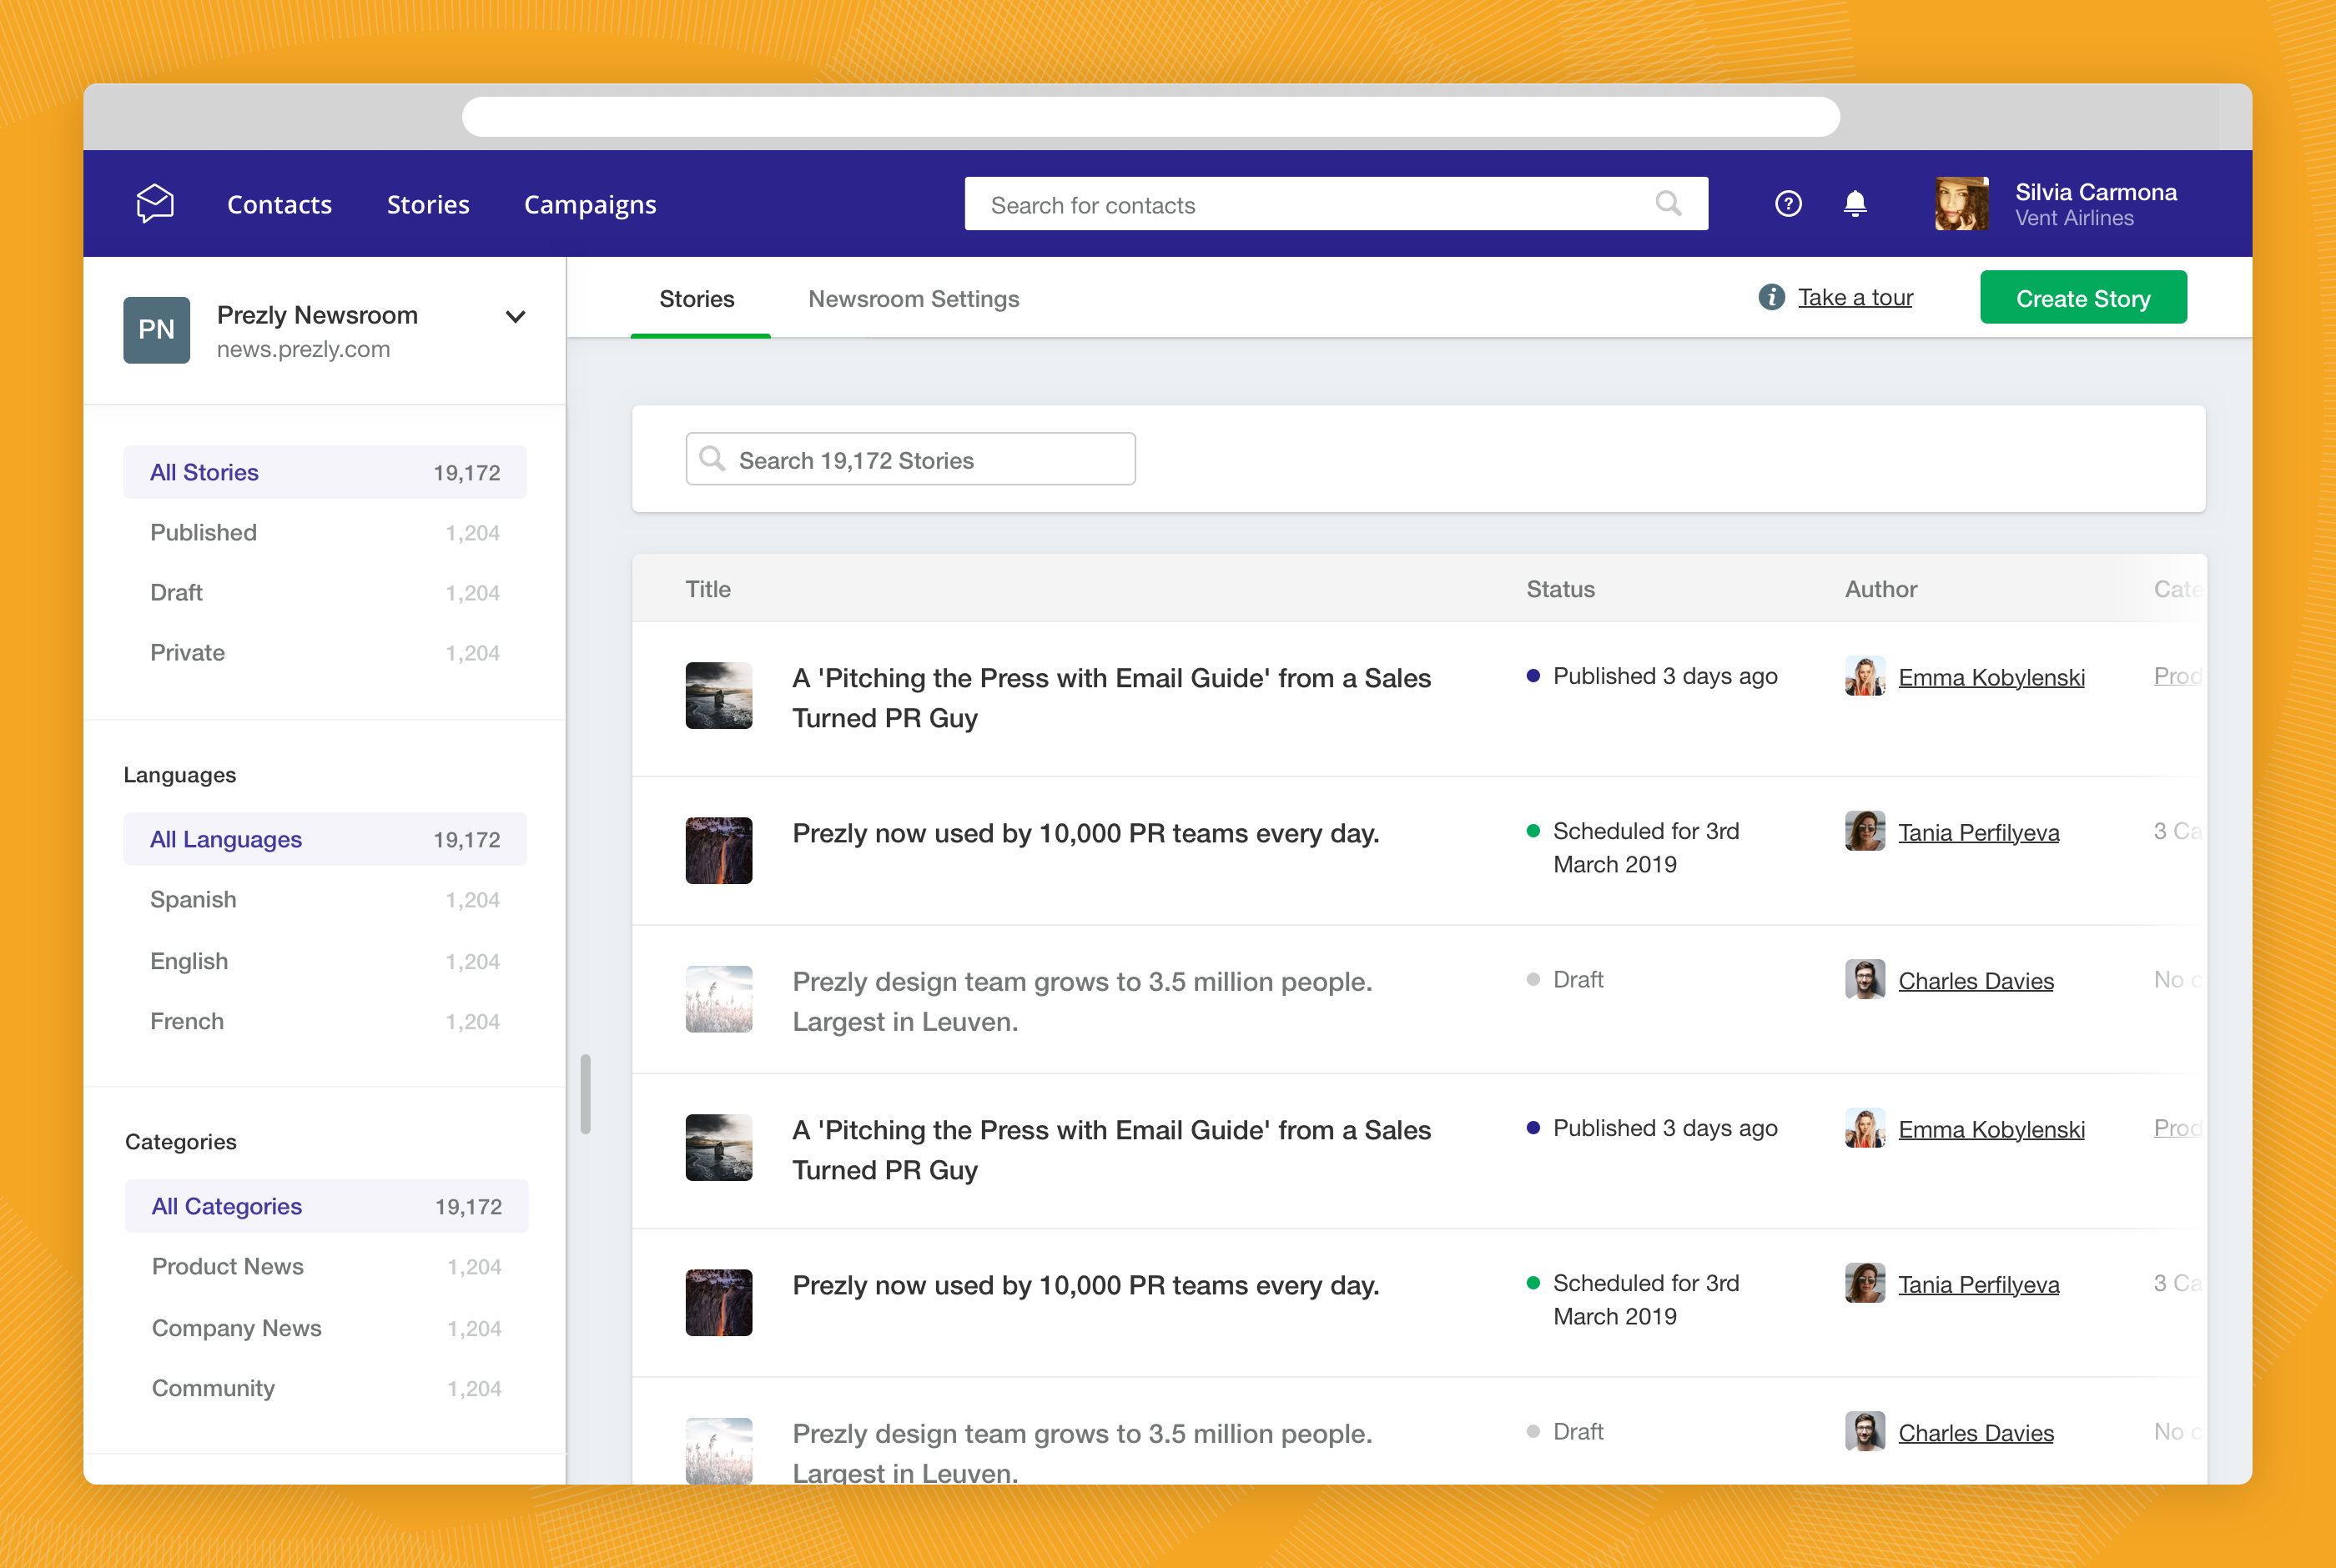Open thumbnail of first 10,000 PR teams story

719,851
